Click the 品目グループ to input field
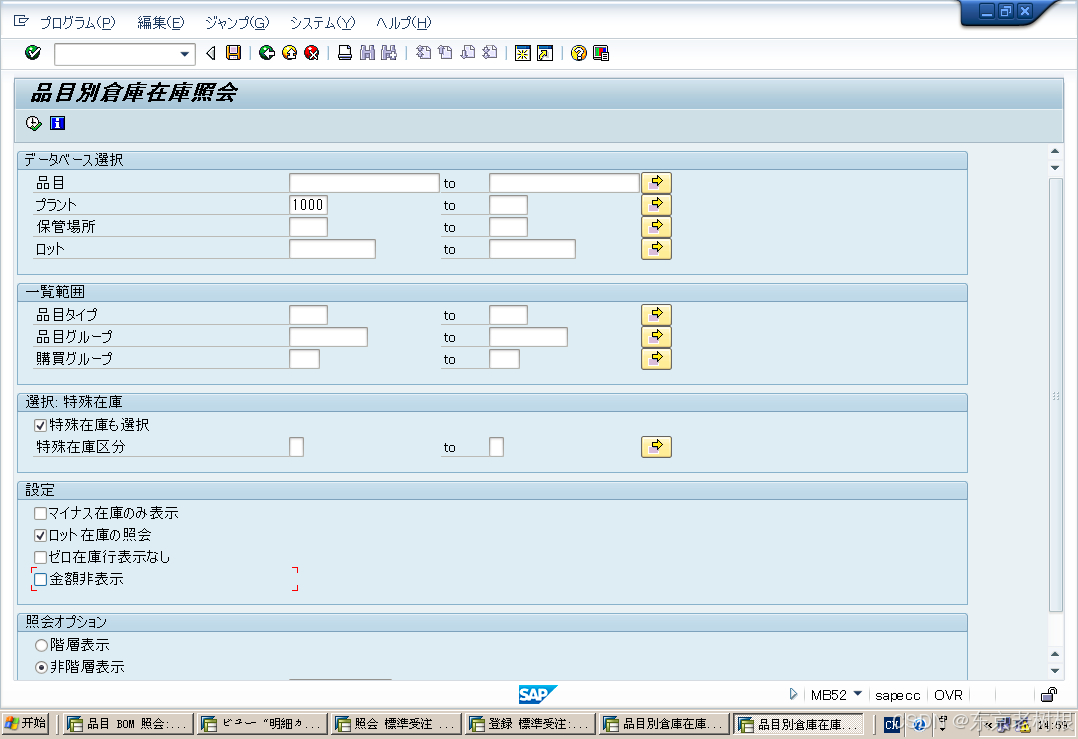This screenshot has height=739, width=1078. tap(528, 337)
